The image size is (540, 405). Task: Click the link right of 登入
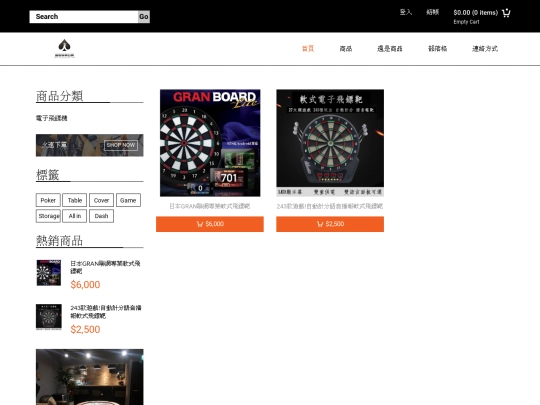[x=433, y=12]
